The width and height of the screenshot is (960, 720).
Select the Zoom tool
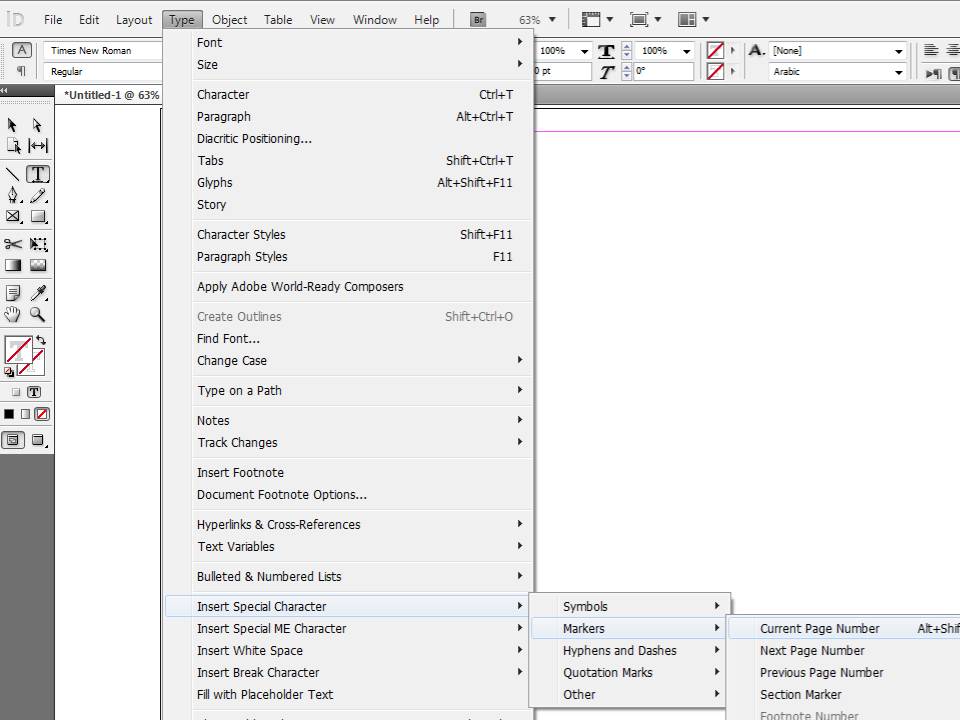click(37, 315)
